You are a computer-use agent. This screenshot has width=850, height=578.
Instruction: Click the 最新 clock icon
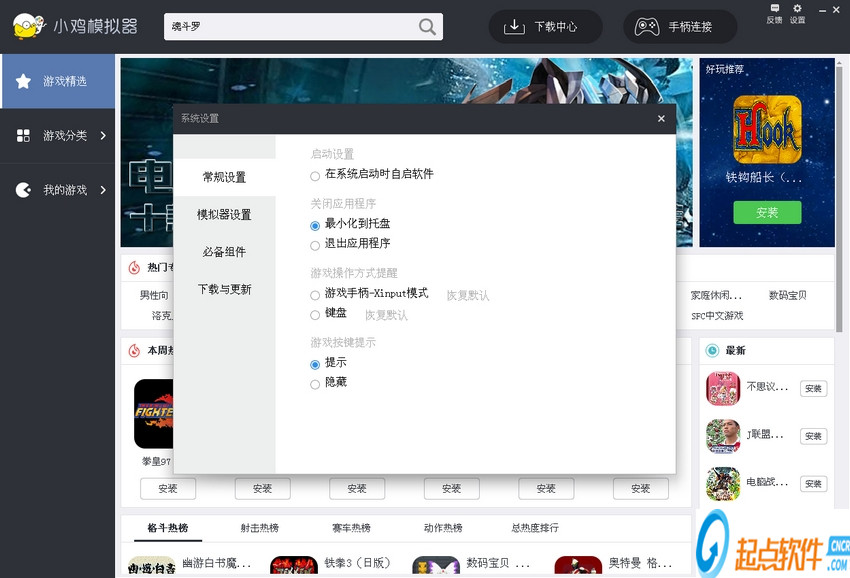[712, 351]
